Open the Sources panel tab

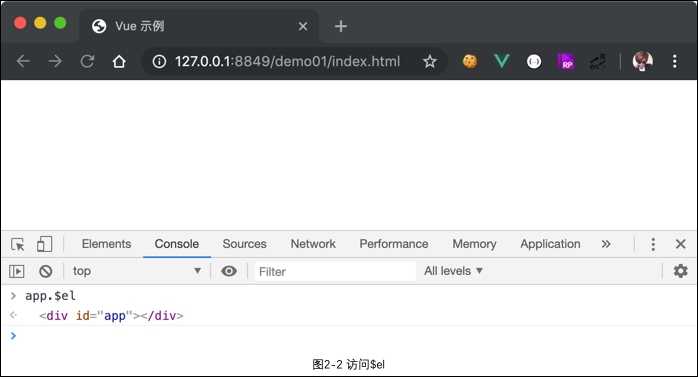pyautogui.click(x=244, y=244)
